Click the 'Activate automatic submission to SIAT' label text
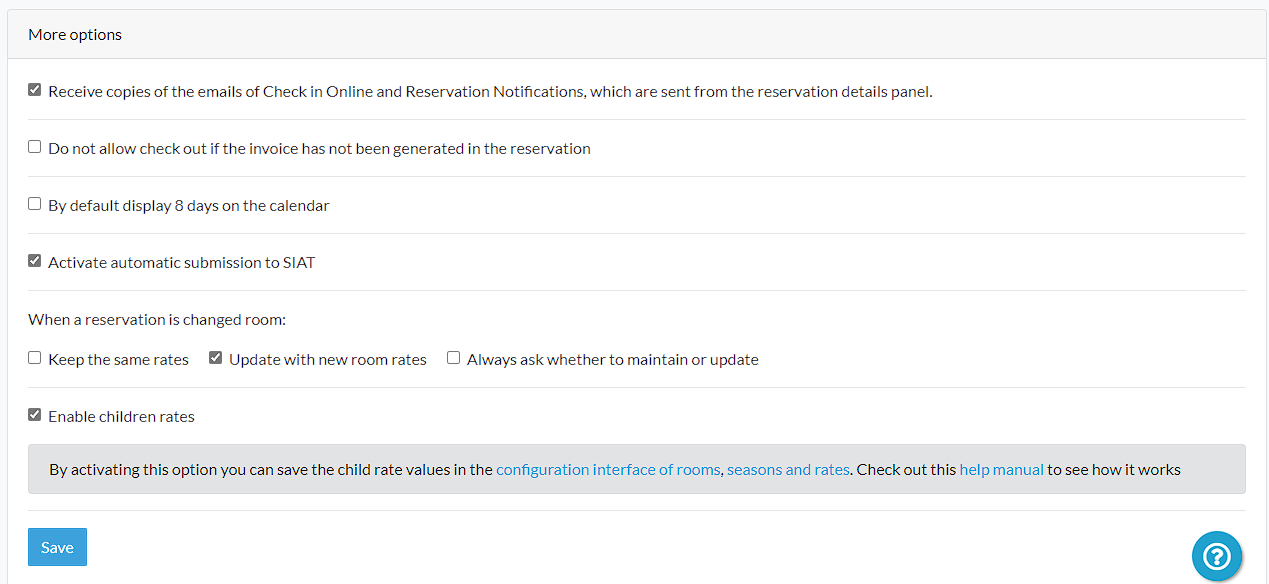 [x=181, y=263]
